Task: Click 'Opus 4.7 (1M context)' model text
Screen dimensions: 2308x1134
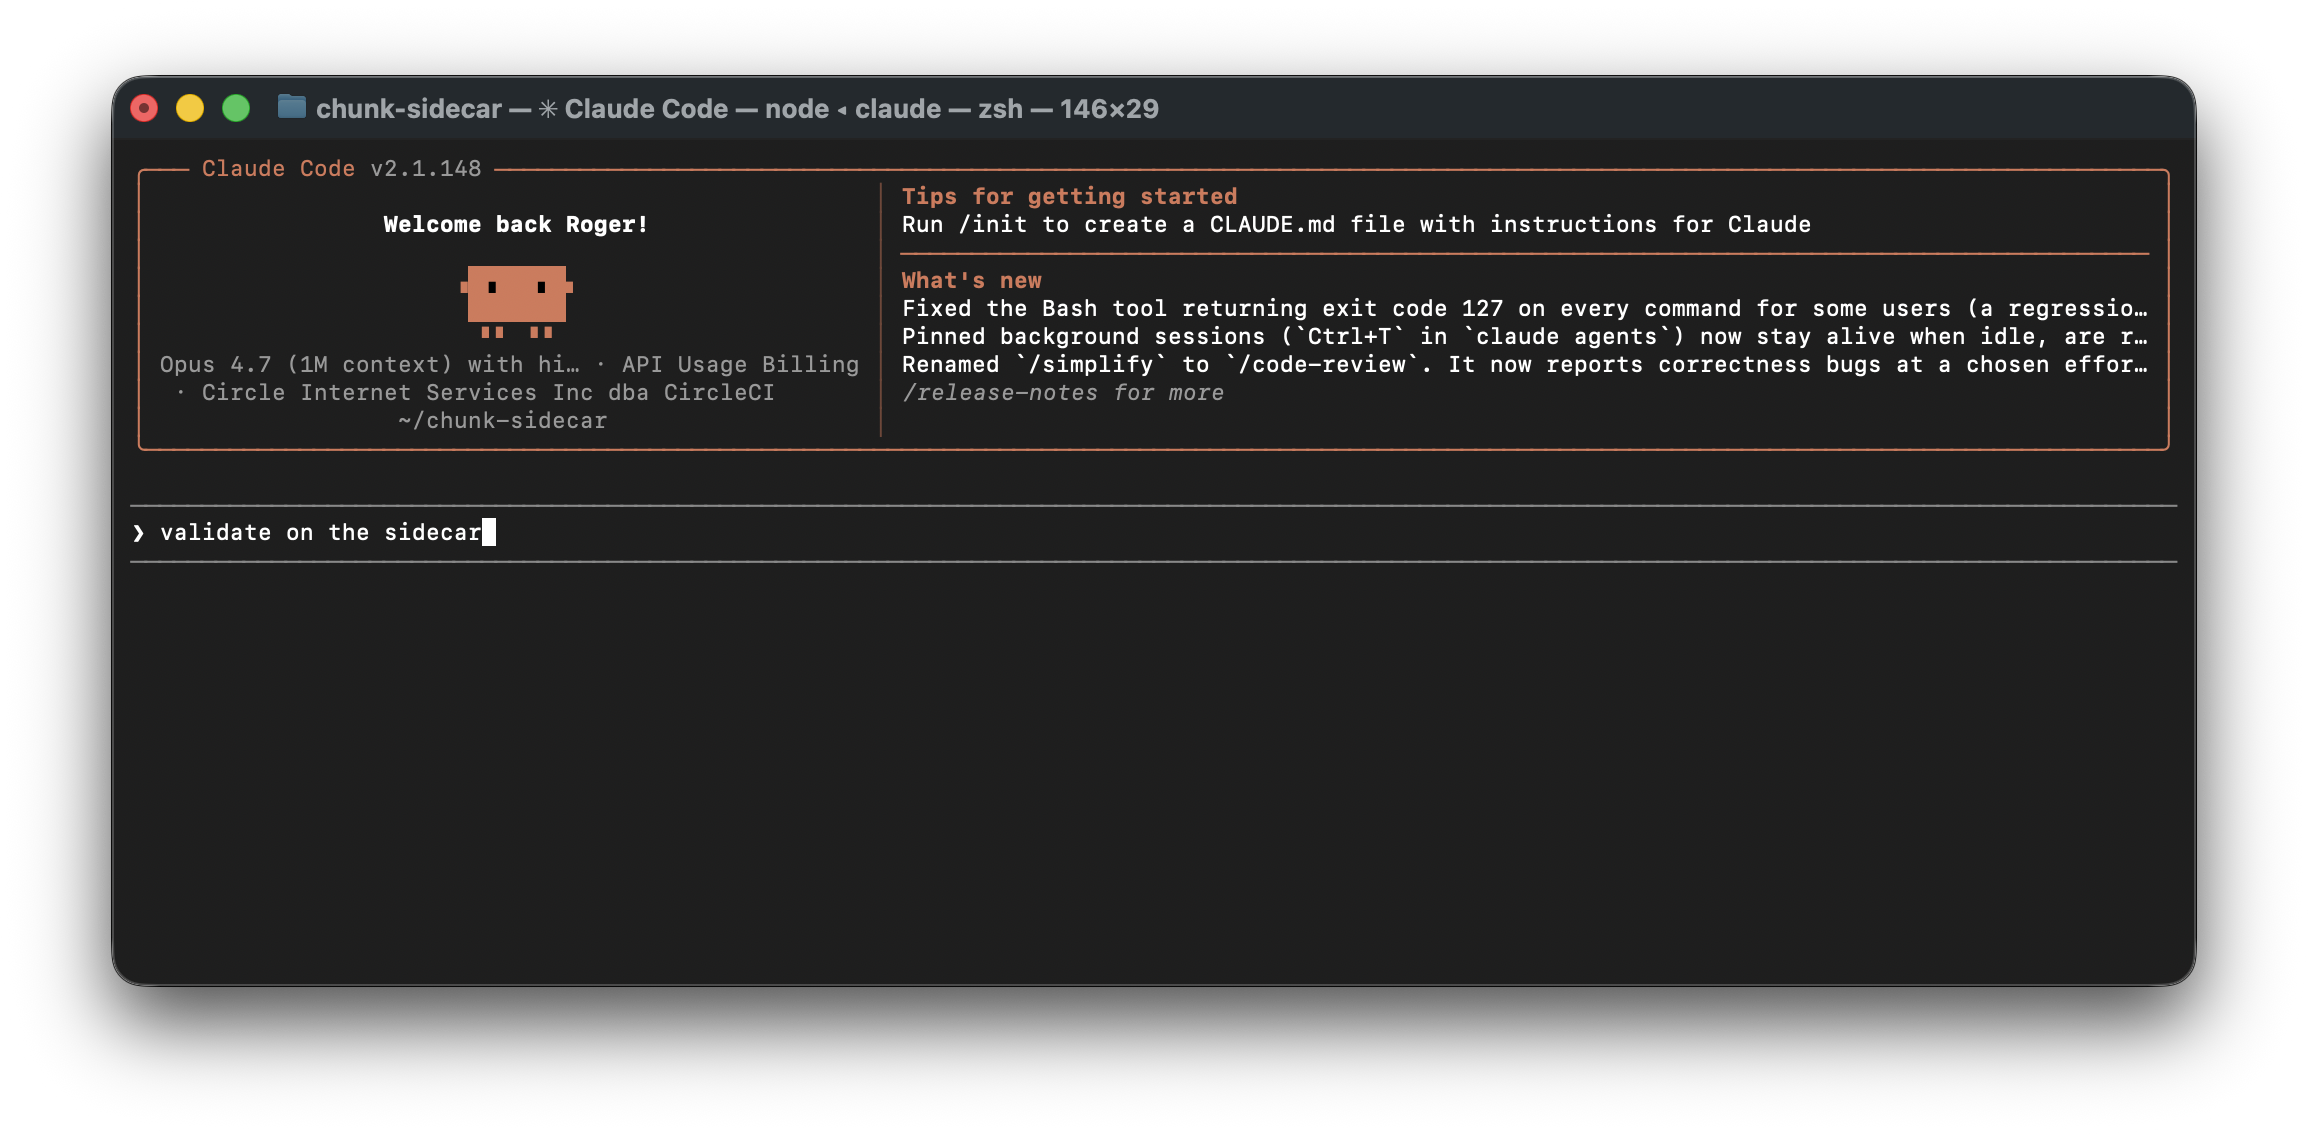Action: tap(369, 365)
